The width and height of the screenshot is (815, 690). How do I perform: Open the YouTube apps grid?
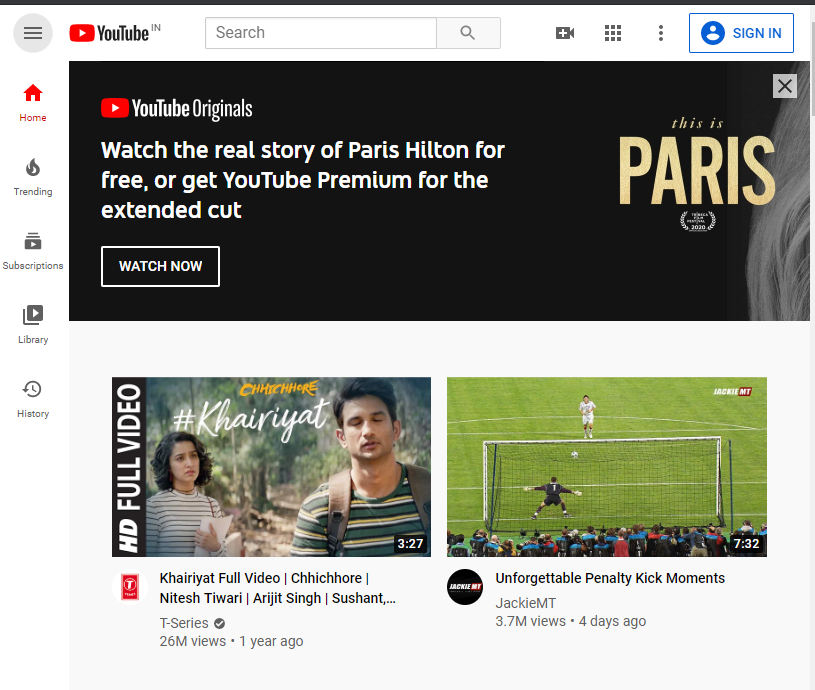point(613,33)
